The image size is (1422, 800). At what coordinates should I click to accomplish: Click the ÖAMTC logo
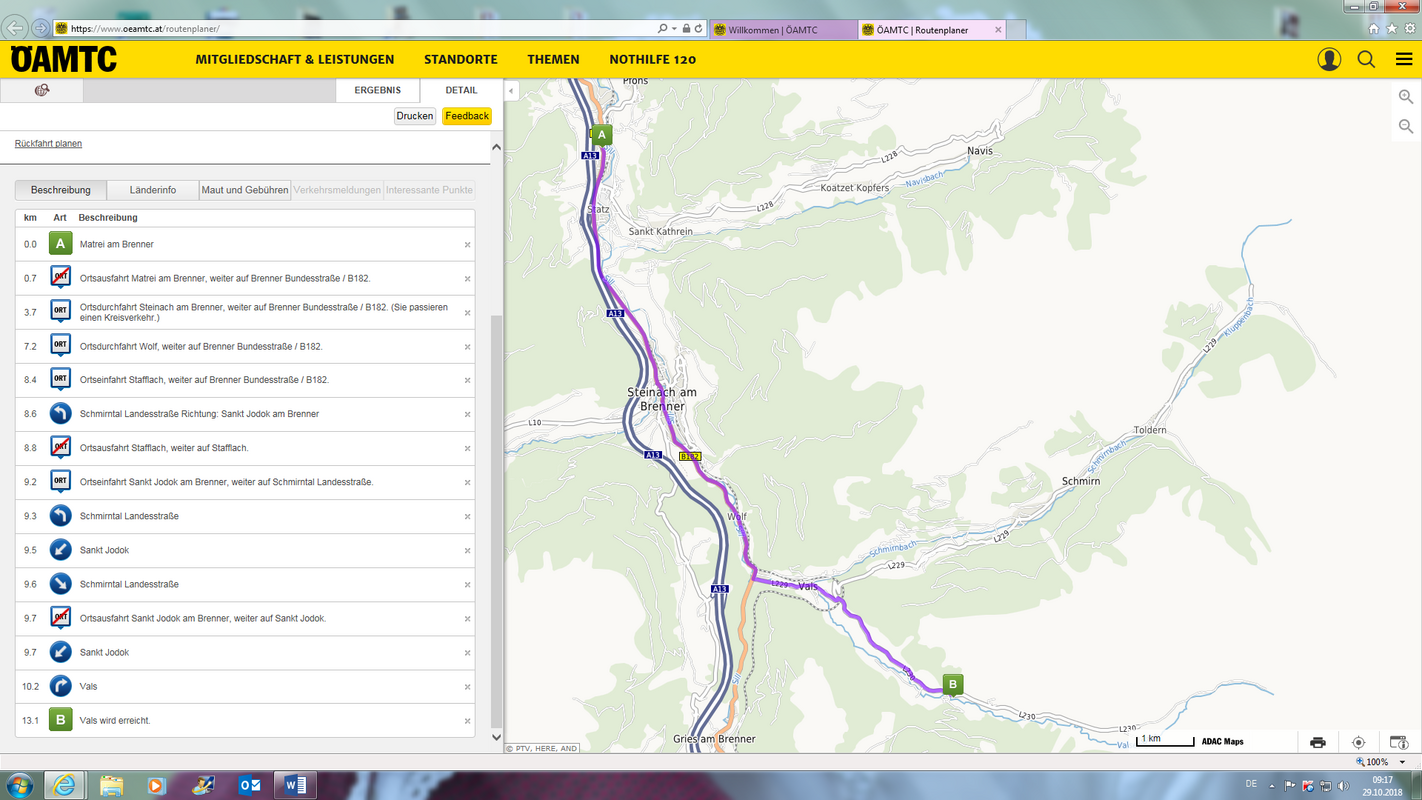[63, 59]
